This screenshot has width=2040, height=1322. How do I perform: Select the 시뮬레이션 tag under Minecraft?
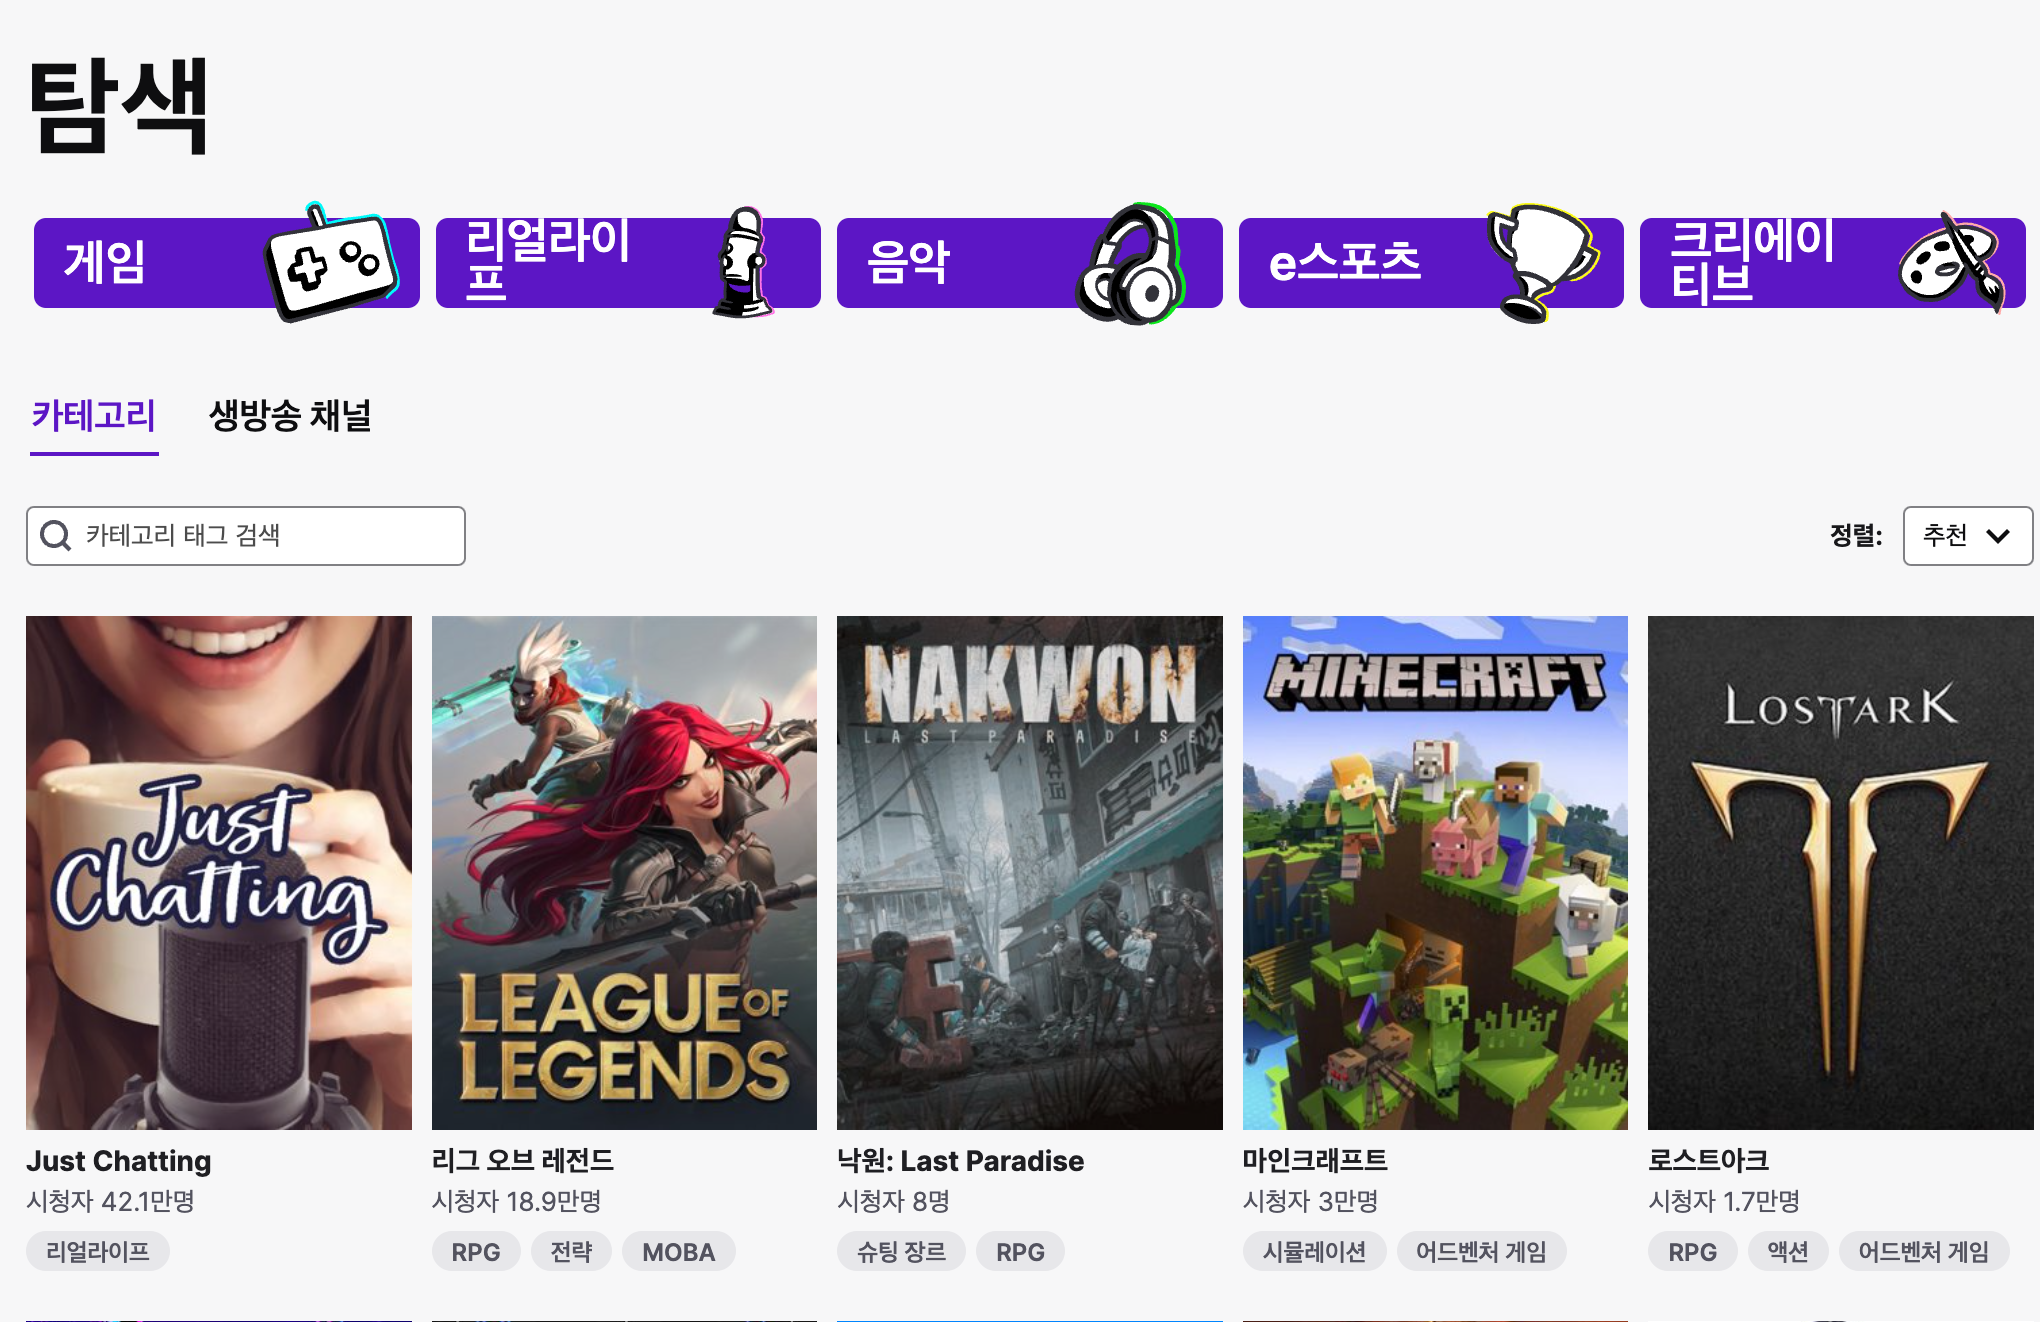(1314, 1252)
